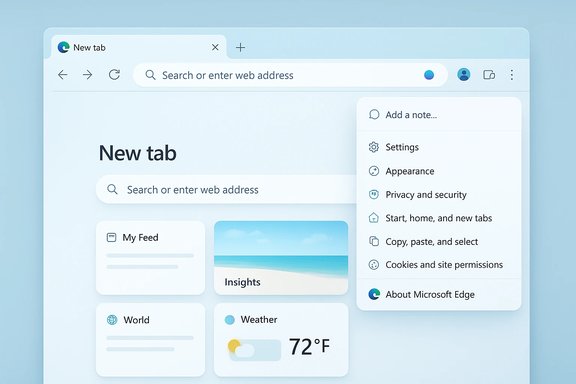The height and width of the screenshot is (384, 576).
Task: Open the tab actions icon beside the profile
Action: [x=489, y=75]
